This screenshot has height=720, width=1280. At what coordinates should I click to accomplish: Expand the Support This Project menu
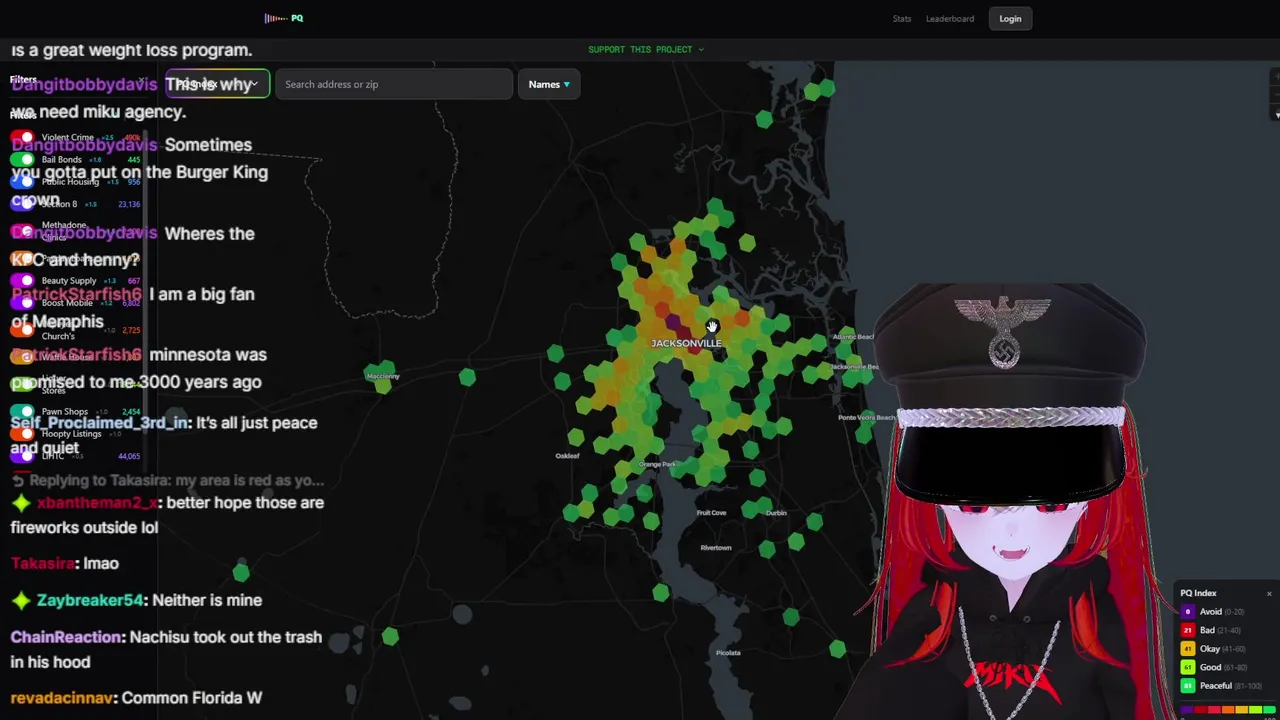[646, 49]
